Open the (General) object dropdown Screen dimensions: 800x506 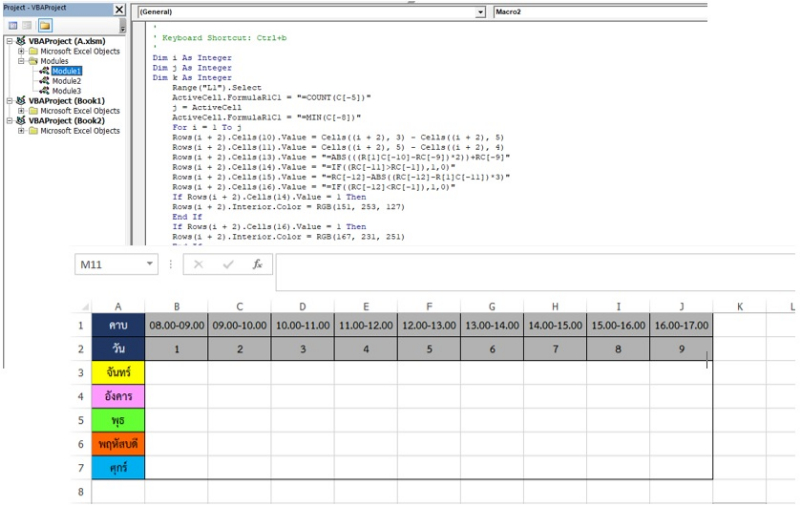480,12
